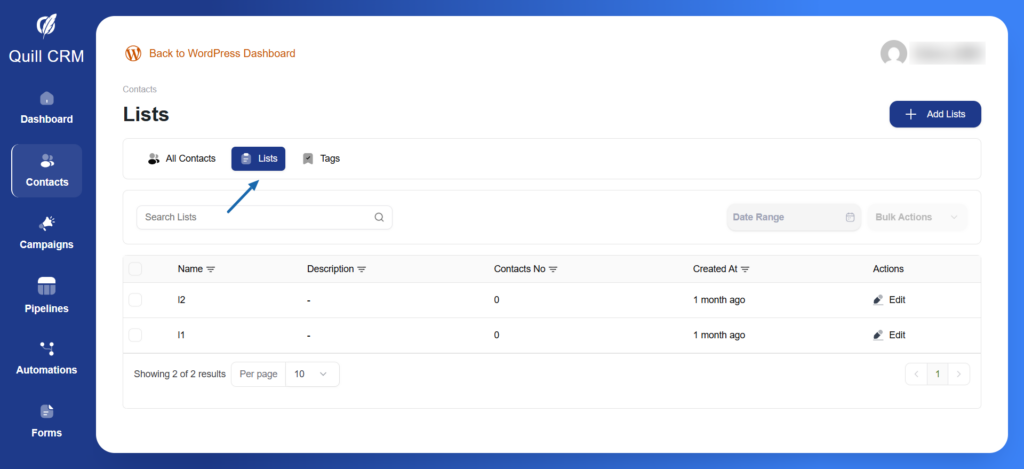Expand the per page count dropdown
Screen dimensions: 1024x469
click(311, 374)
